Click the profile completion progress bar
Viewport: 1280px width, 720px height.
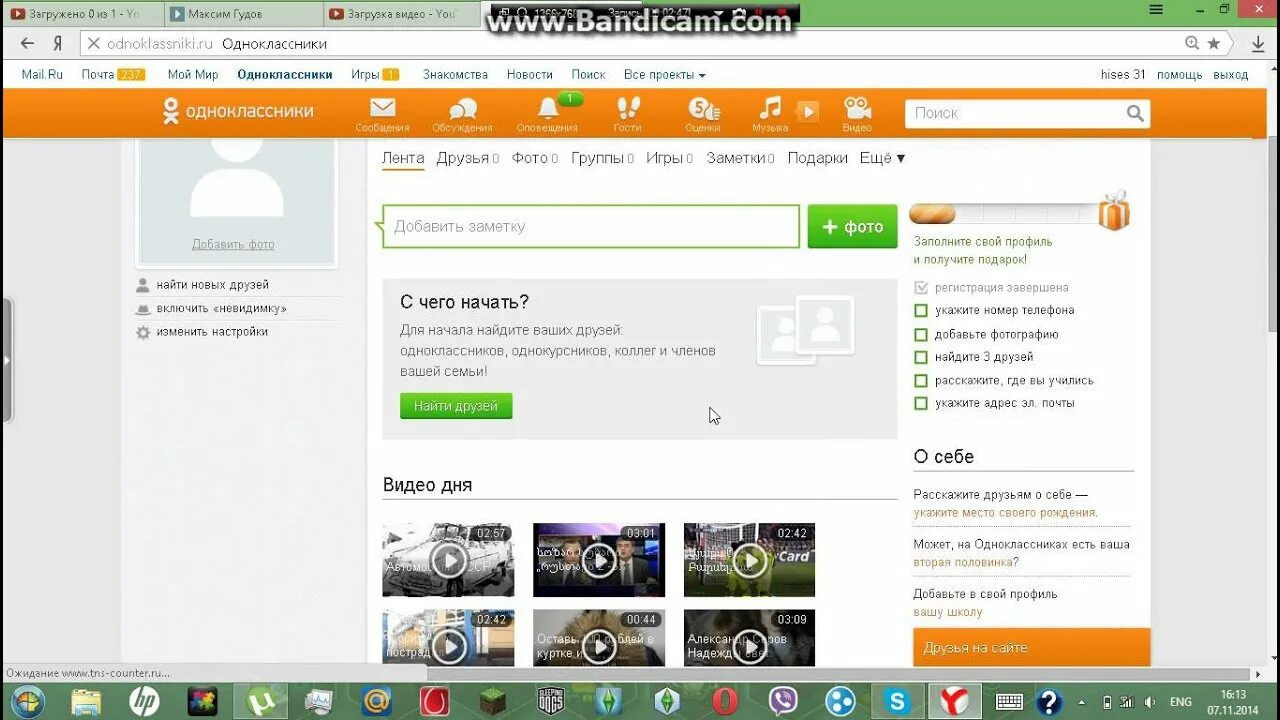click(1003, 214)
